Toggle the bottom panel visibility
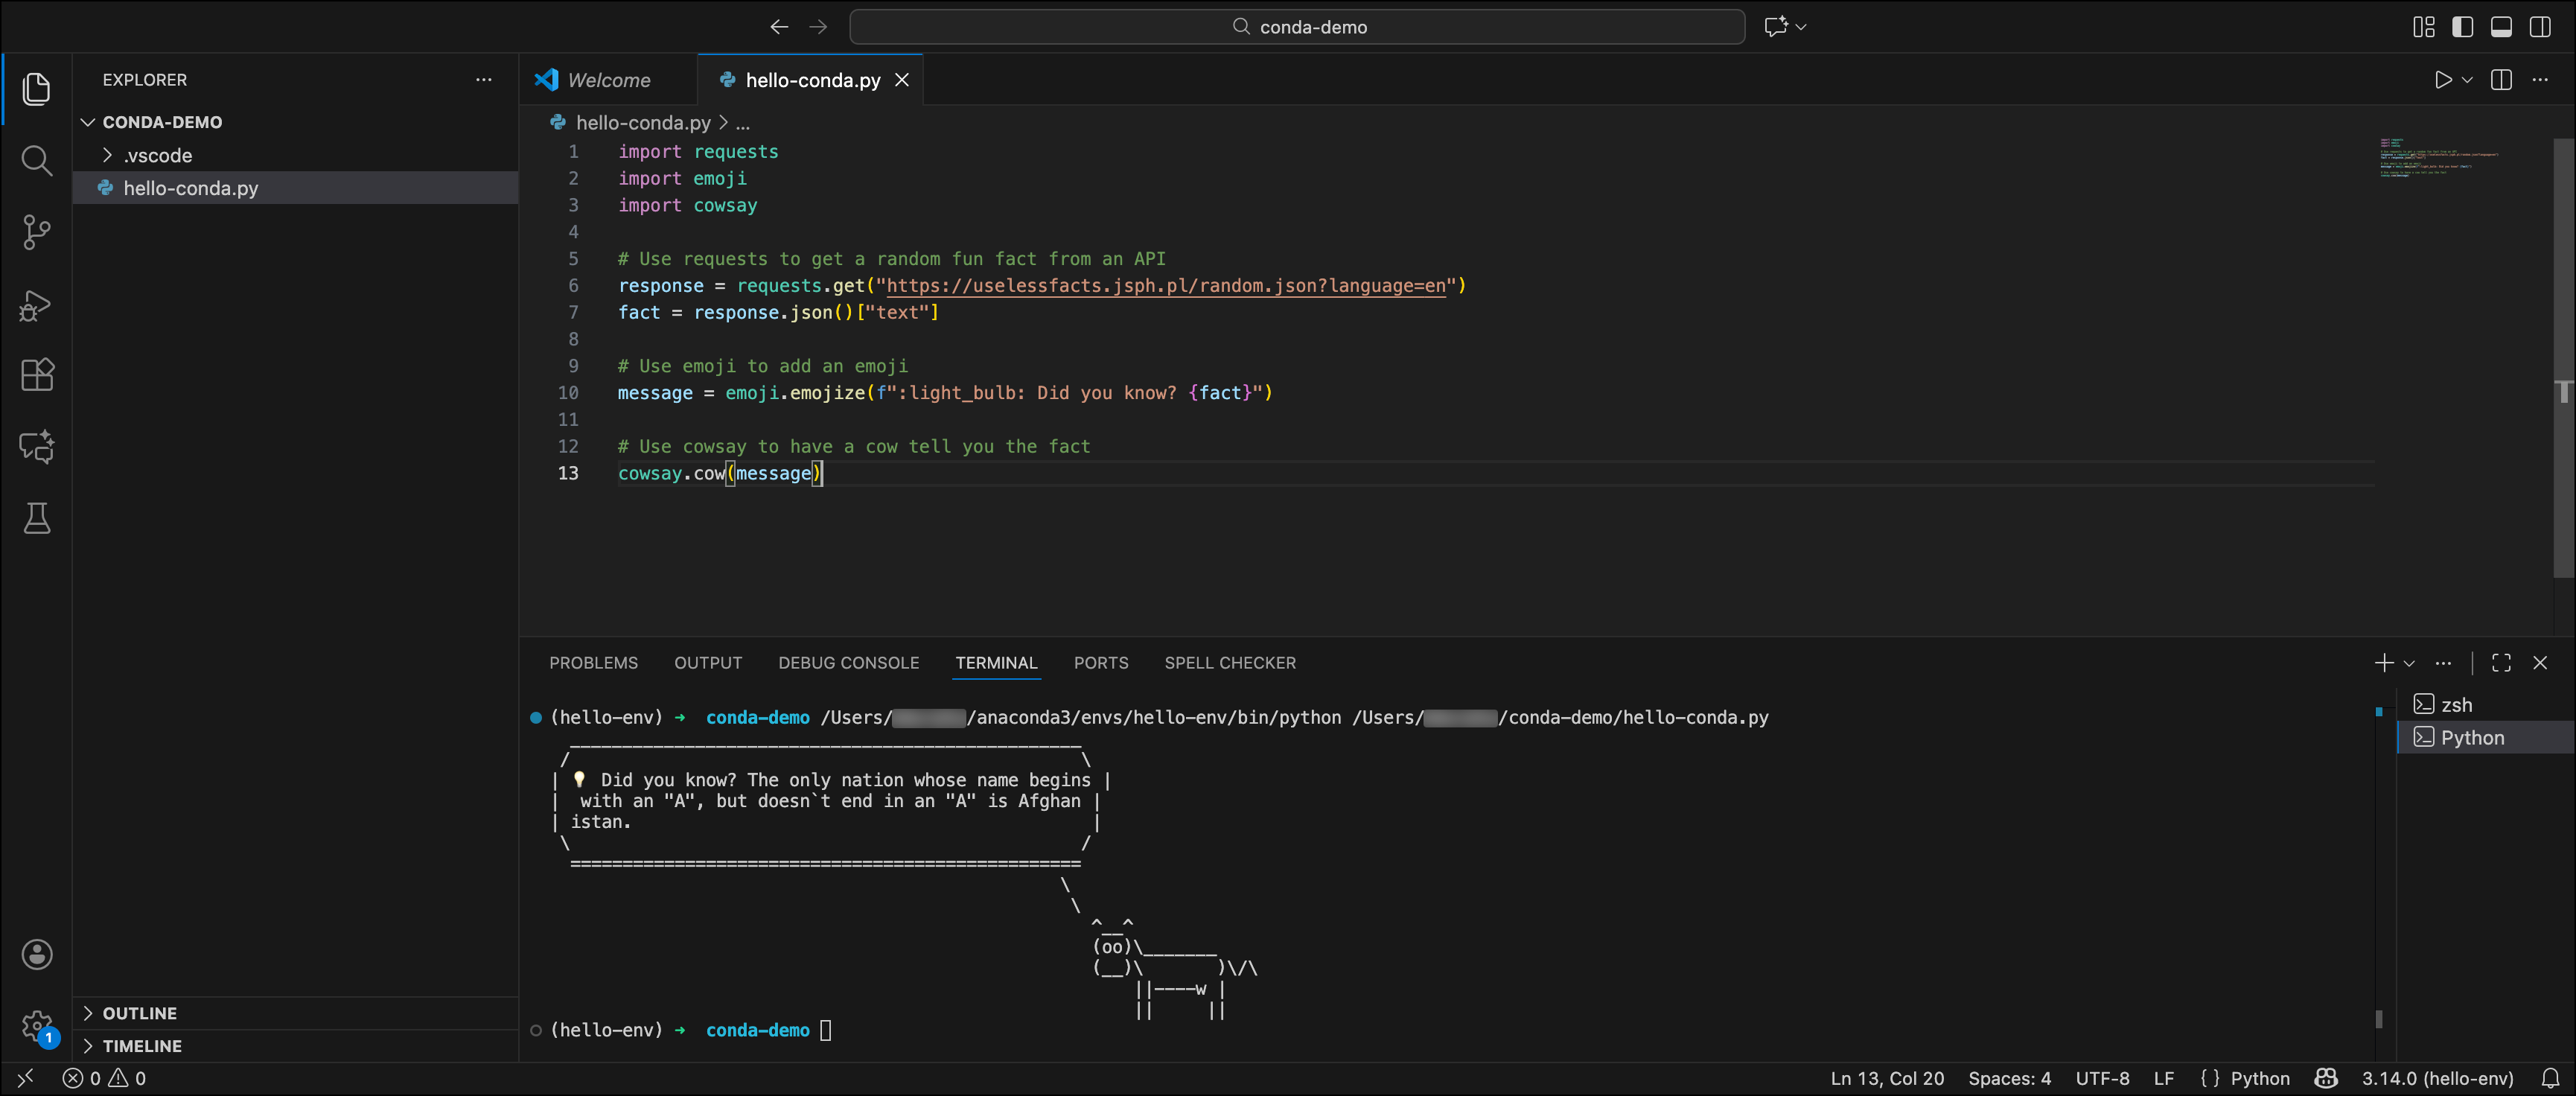Image resolution: width=2576 pixels, height=1096 pixels. (2501, 27)
